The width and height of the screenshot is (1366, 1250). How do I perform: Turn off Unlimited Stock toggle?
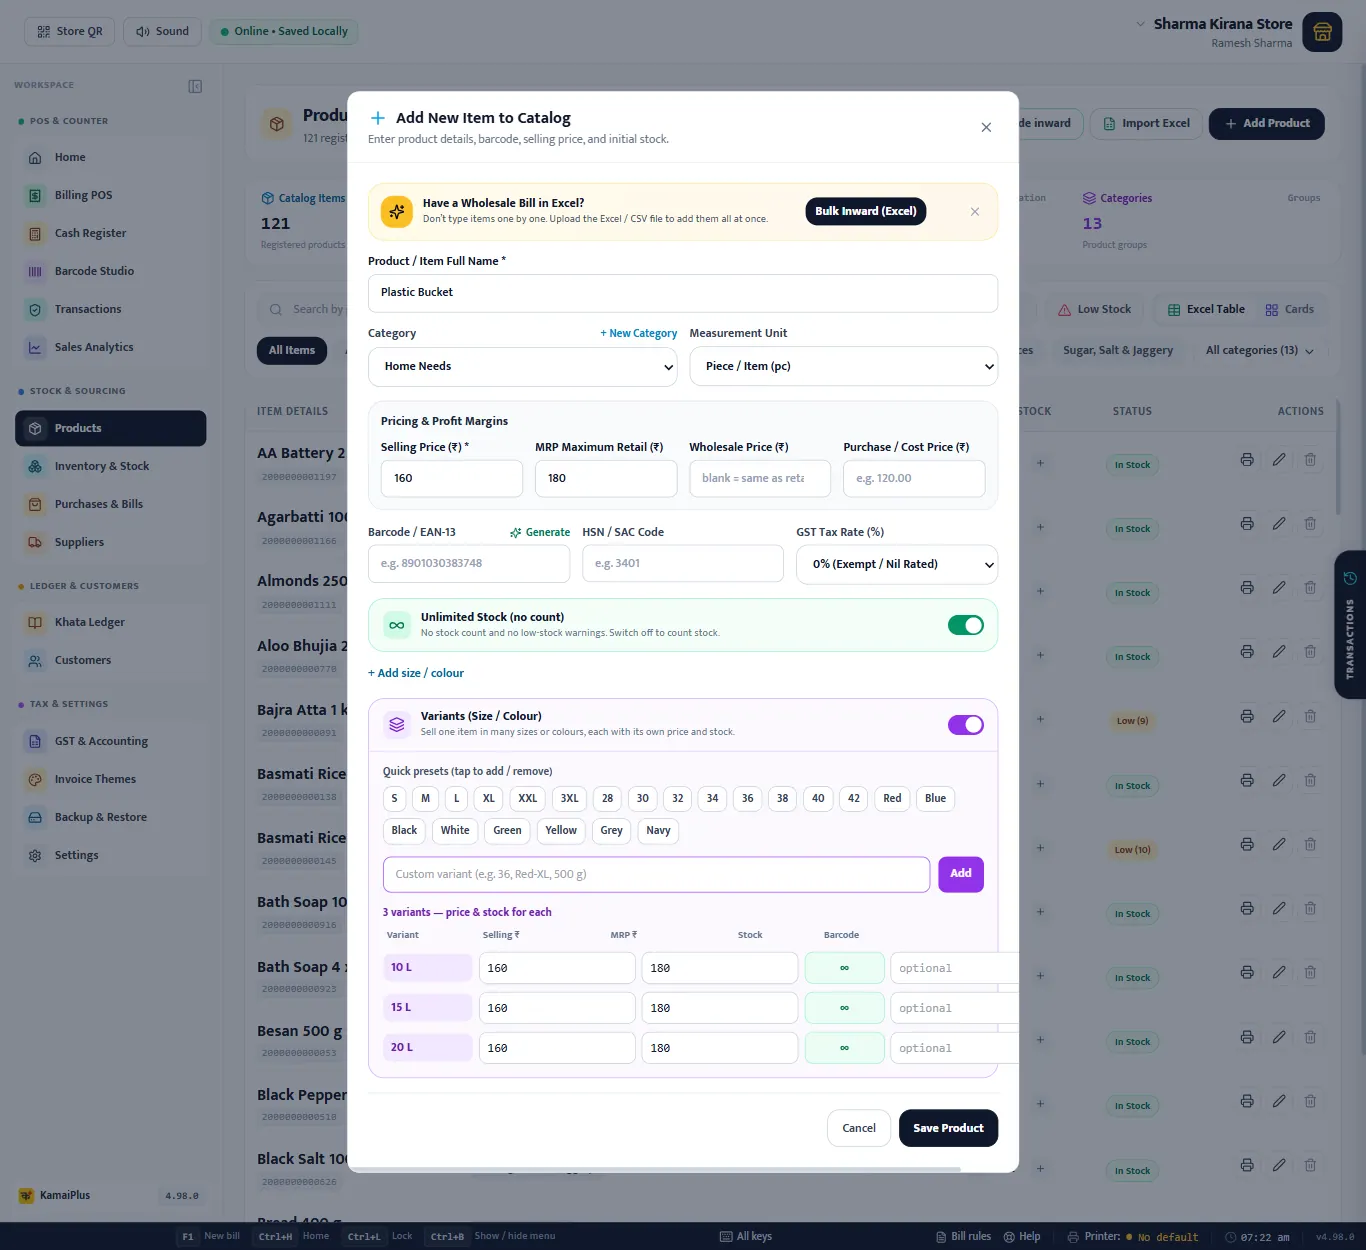[966, 625]
